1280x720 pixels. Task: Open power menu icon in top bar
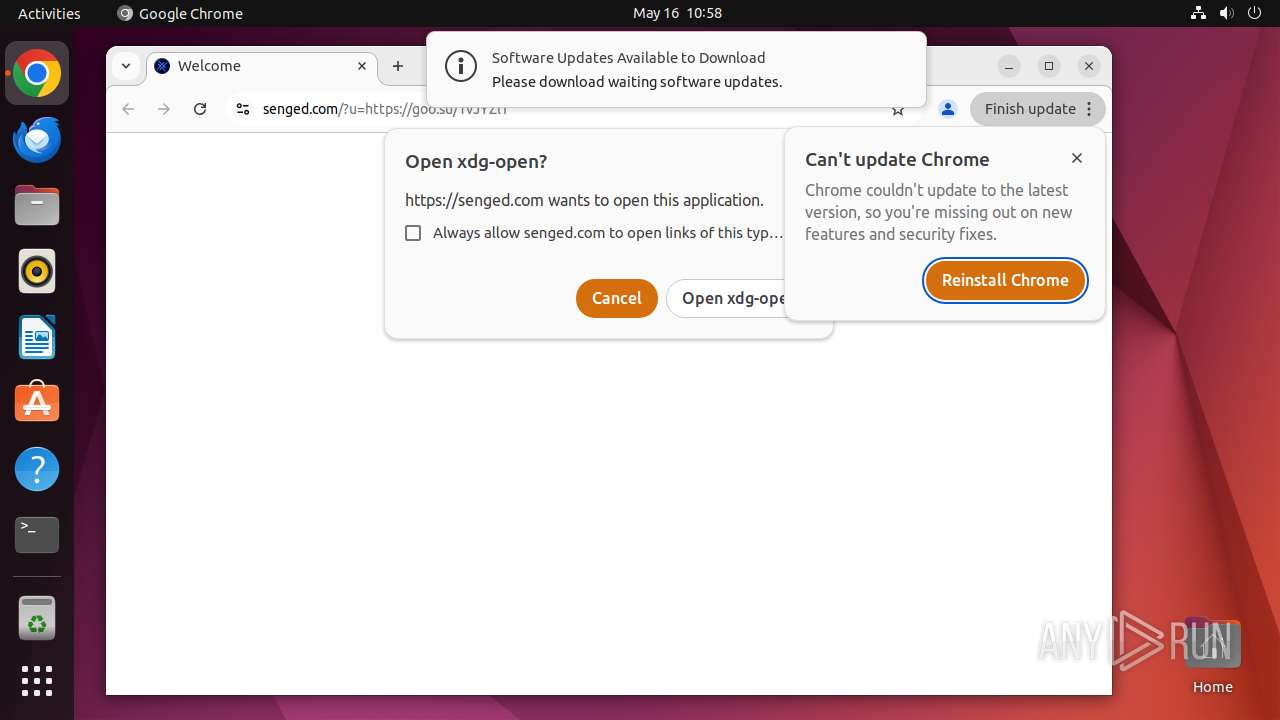click(1255, 13)
